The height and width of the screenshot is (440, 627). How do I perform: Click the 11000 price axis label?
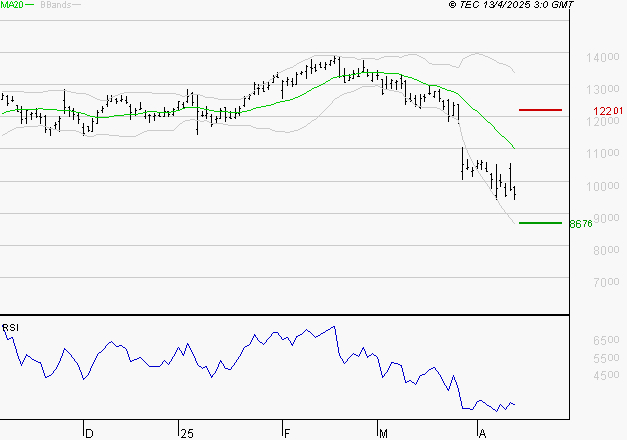point(603,153)
